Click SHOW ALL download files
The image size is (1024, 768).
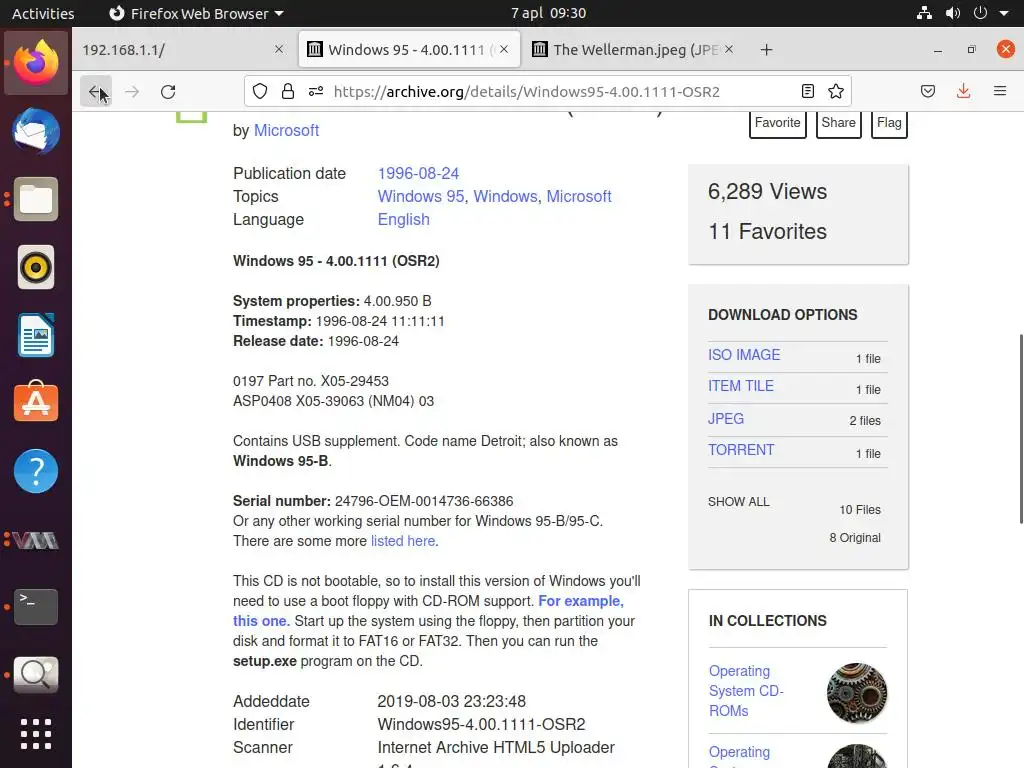coord(739,502)
